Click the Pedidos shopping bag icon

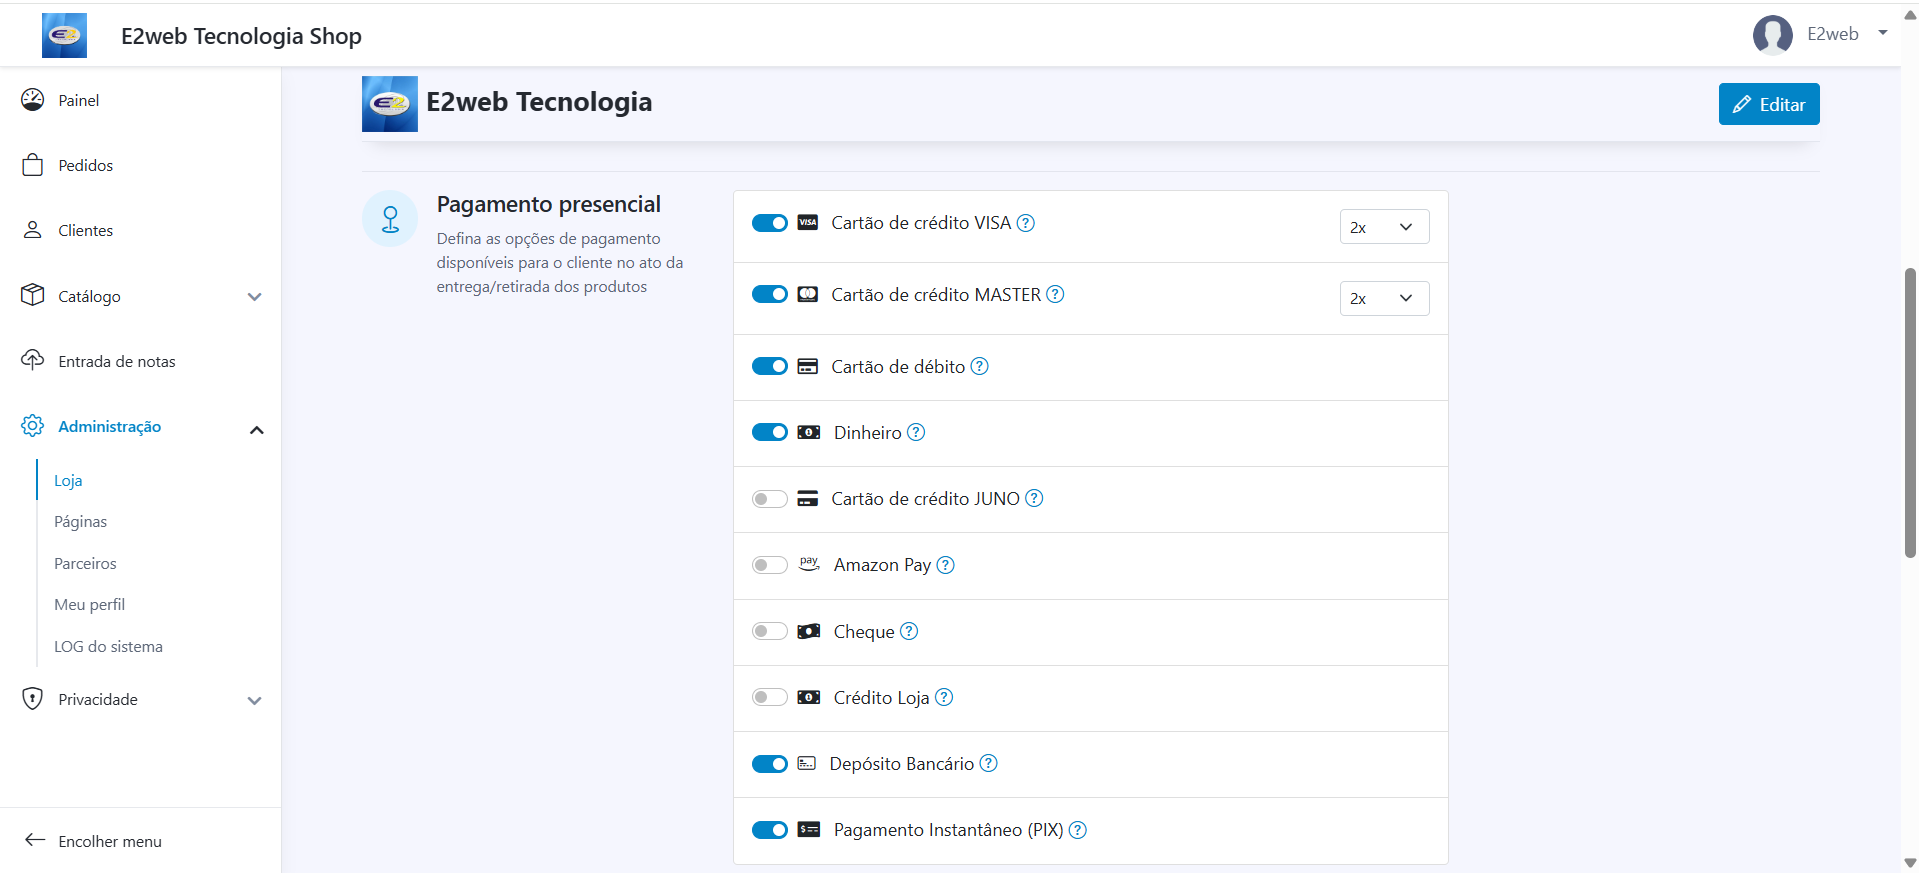(x=33, y=165)
